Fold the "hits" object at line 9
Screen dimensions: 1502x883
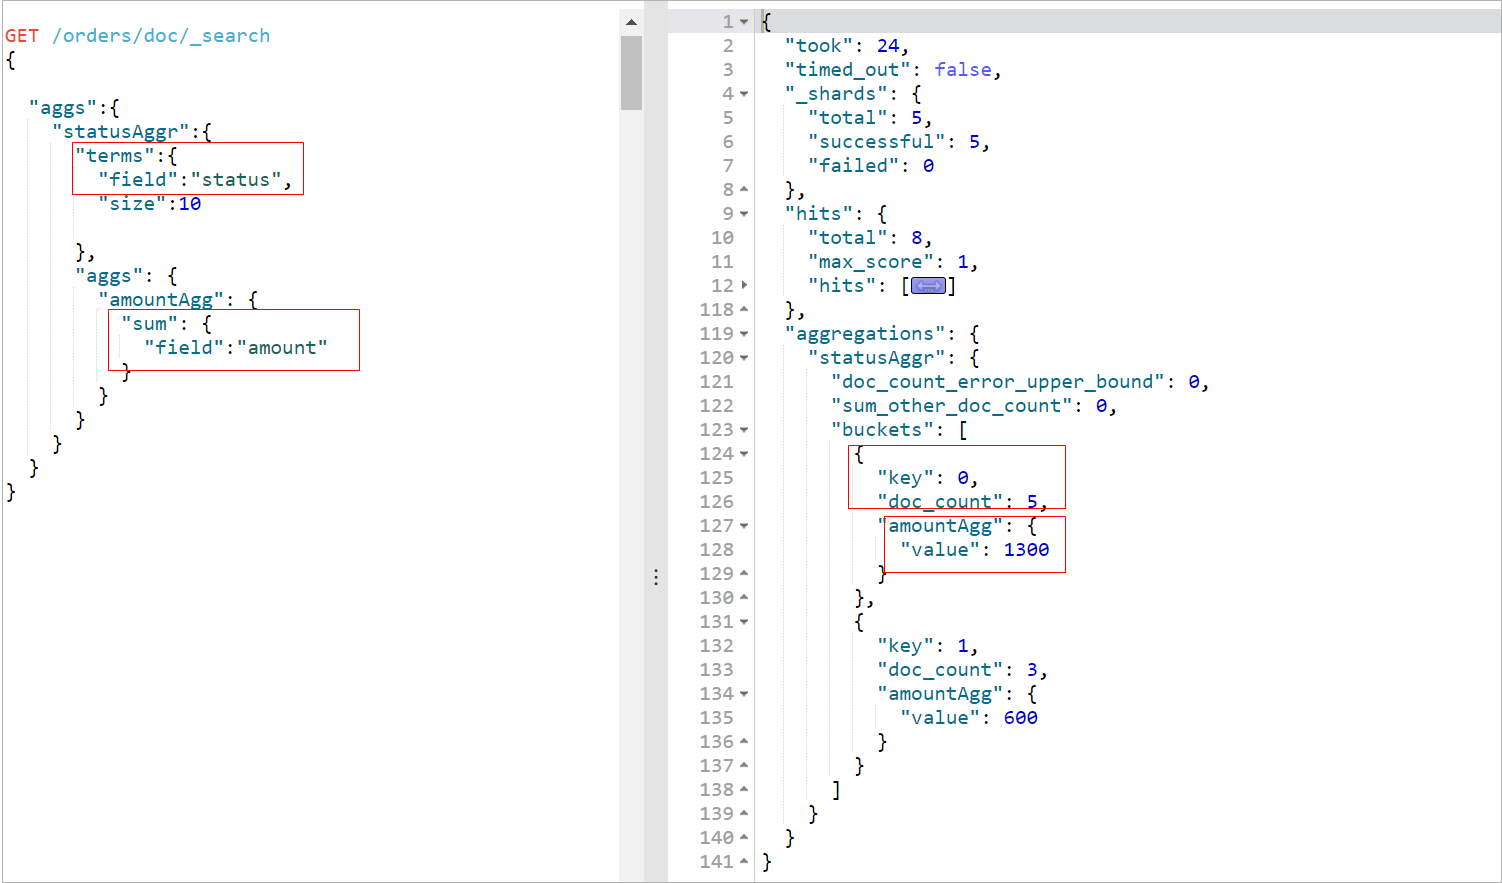[744, 214]
